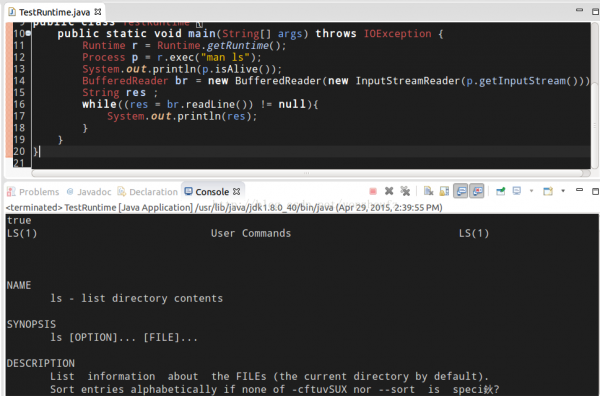
Task: Toggle show console on standard output change
Action: 461,191
